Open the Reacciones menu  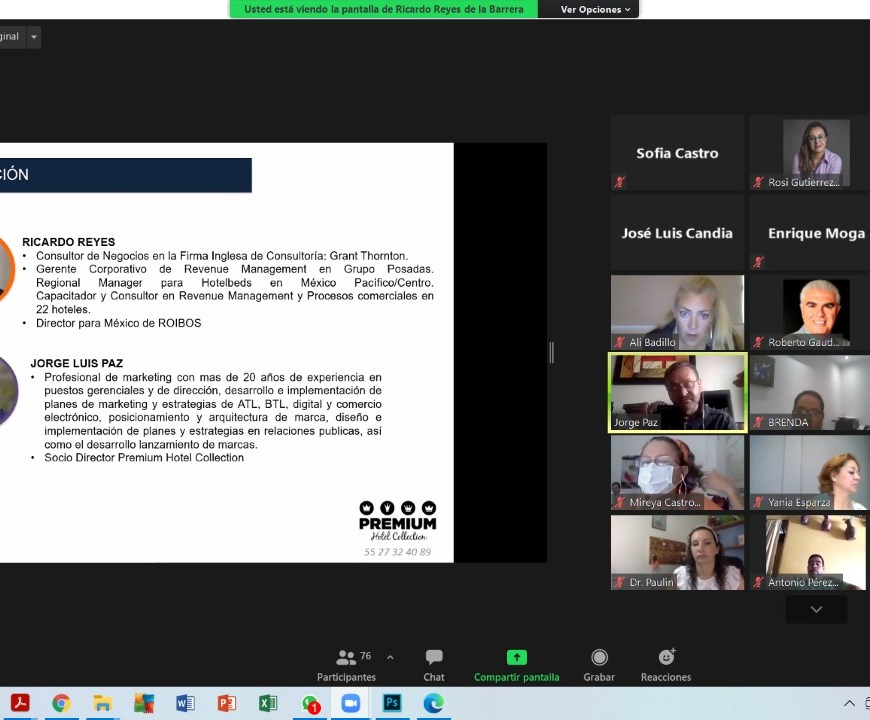(x=666, y=664)
